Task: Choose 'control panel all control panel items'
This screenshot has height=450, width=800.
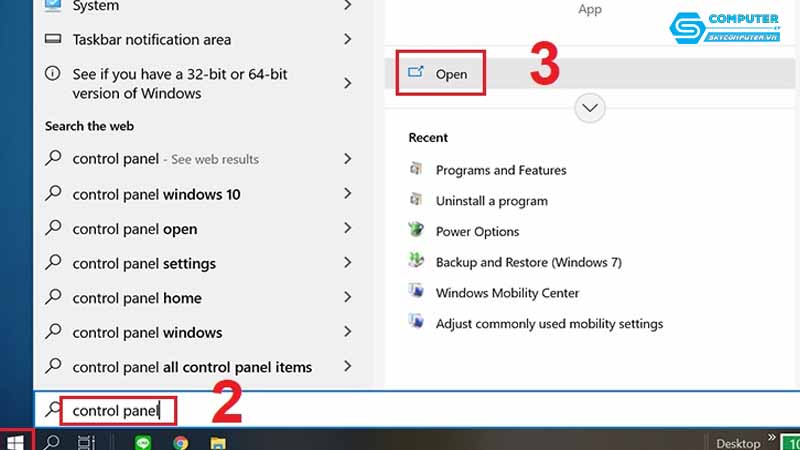Action: point(192,367)
